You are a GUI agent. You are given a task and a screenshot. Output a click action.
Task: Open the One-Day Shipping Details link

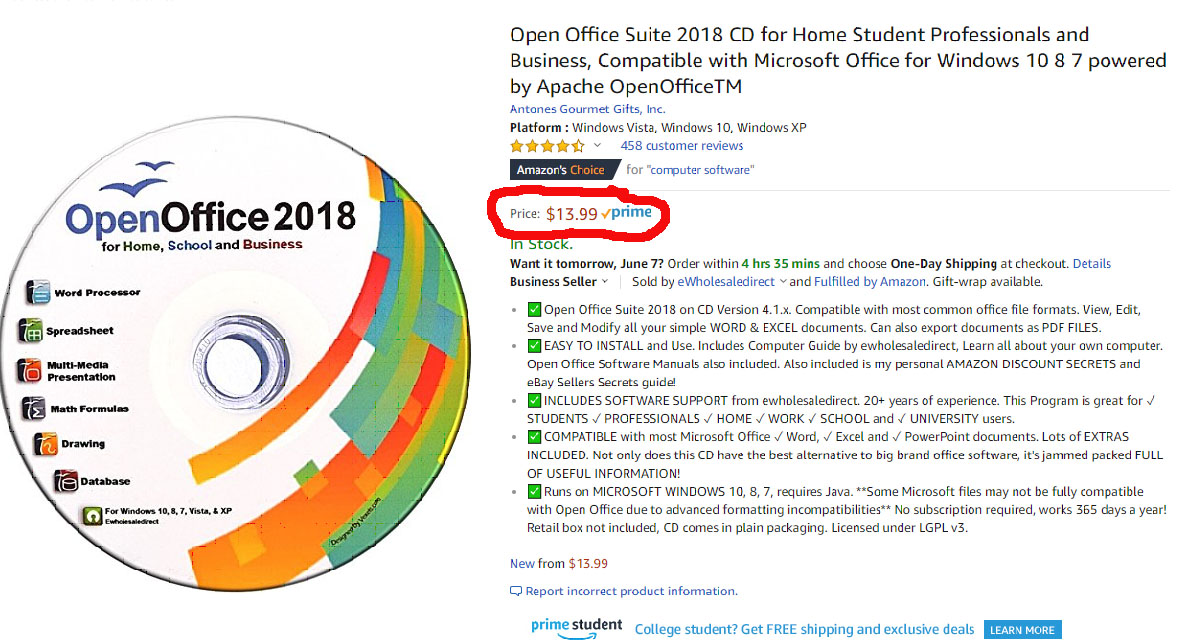pos(1091,264)
